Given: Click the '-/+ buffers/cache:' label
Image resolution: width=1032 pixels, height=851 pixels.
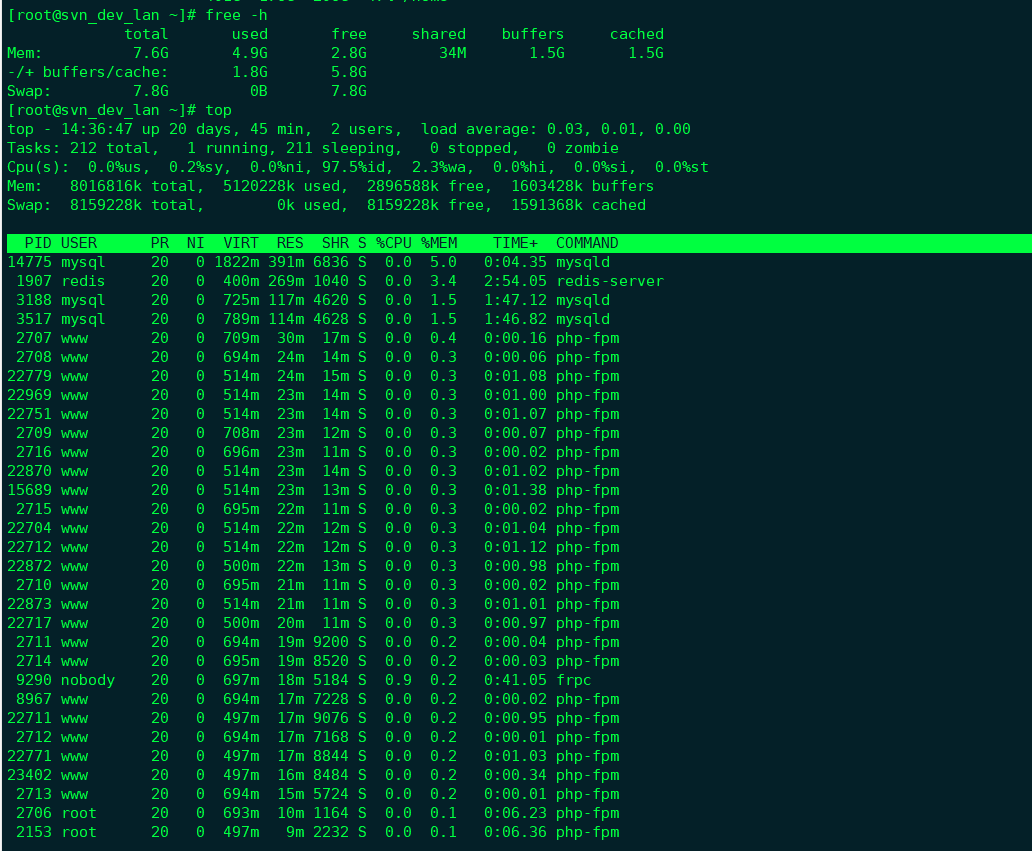Looking at the screenshot, I should click(x=88, y=72).
